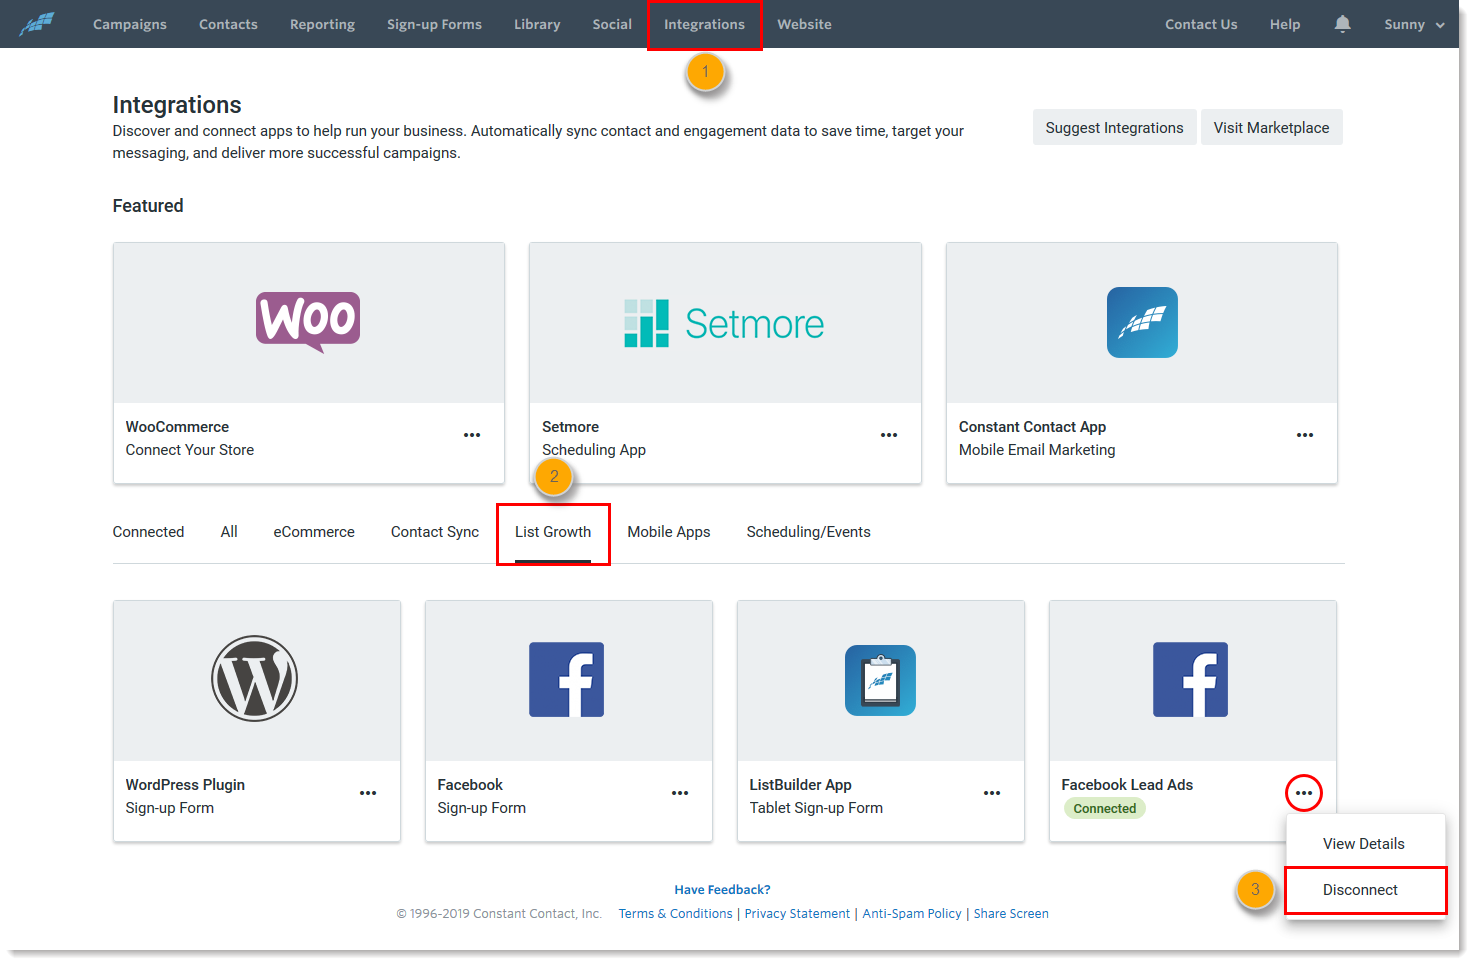Click the Constant Contact App icon
Screen dimensions: 1474x965
coord(1142,322)
